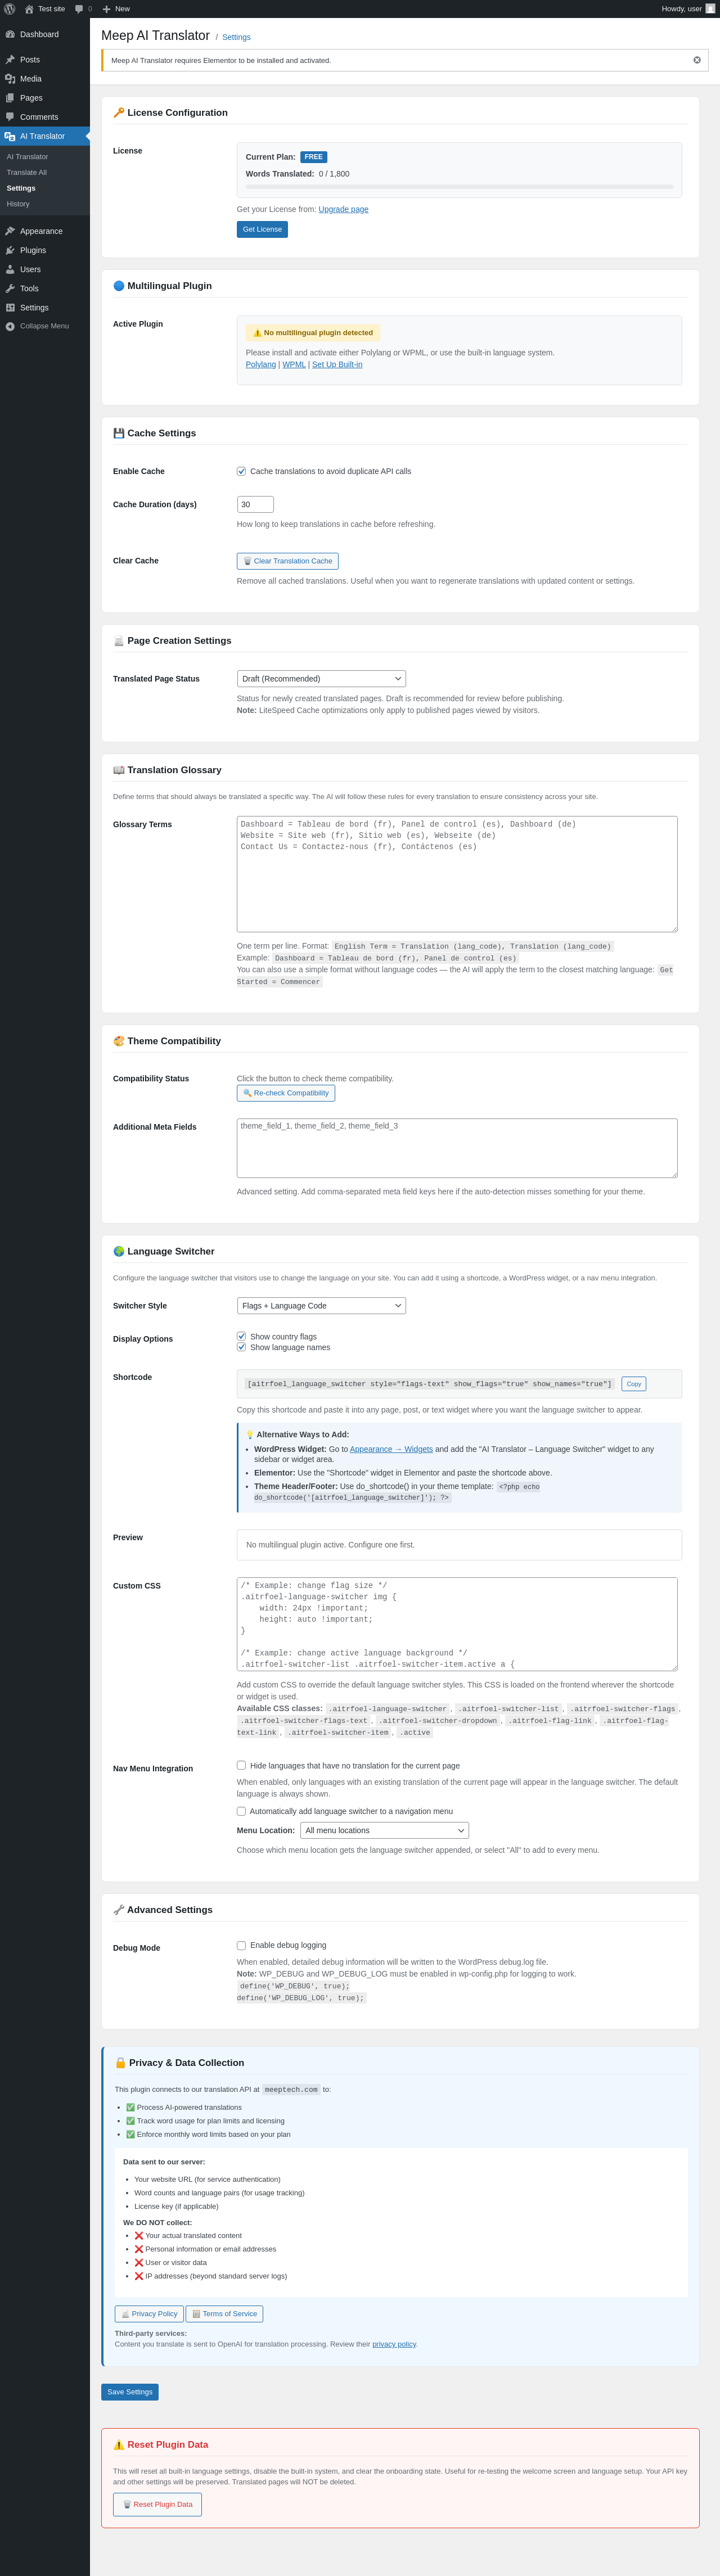Viewport: 720px width, 2576px height.
Task: Disable the Enable Cache checkbox
Action: (x=241, y=471)
